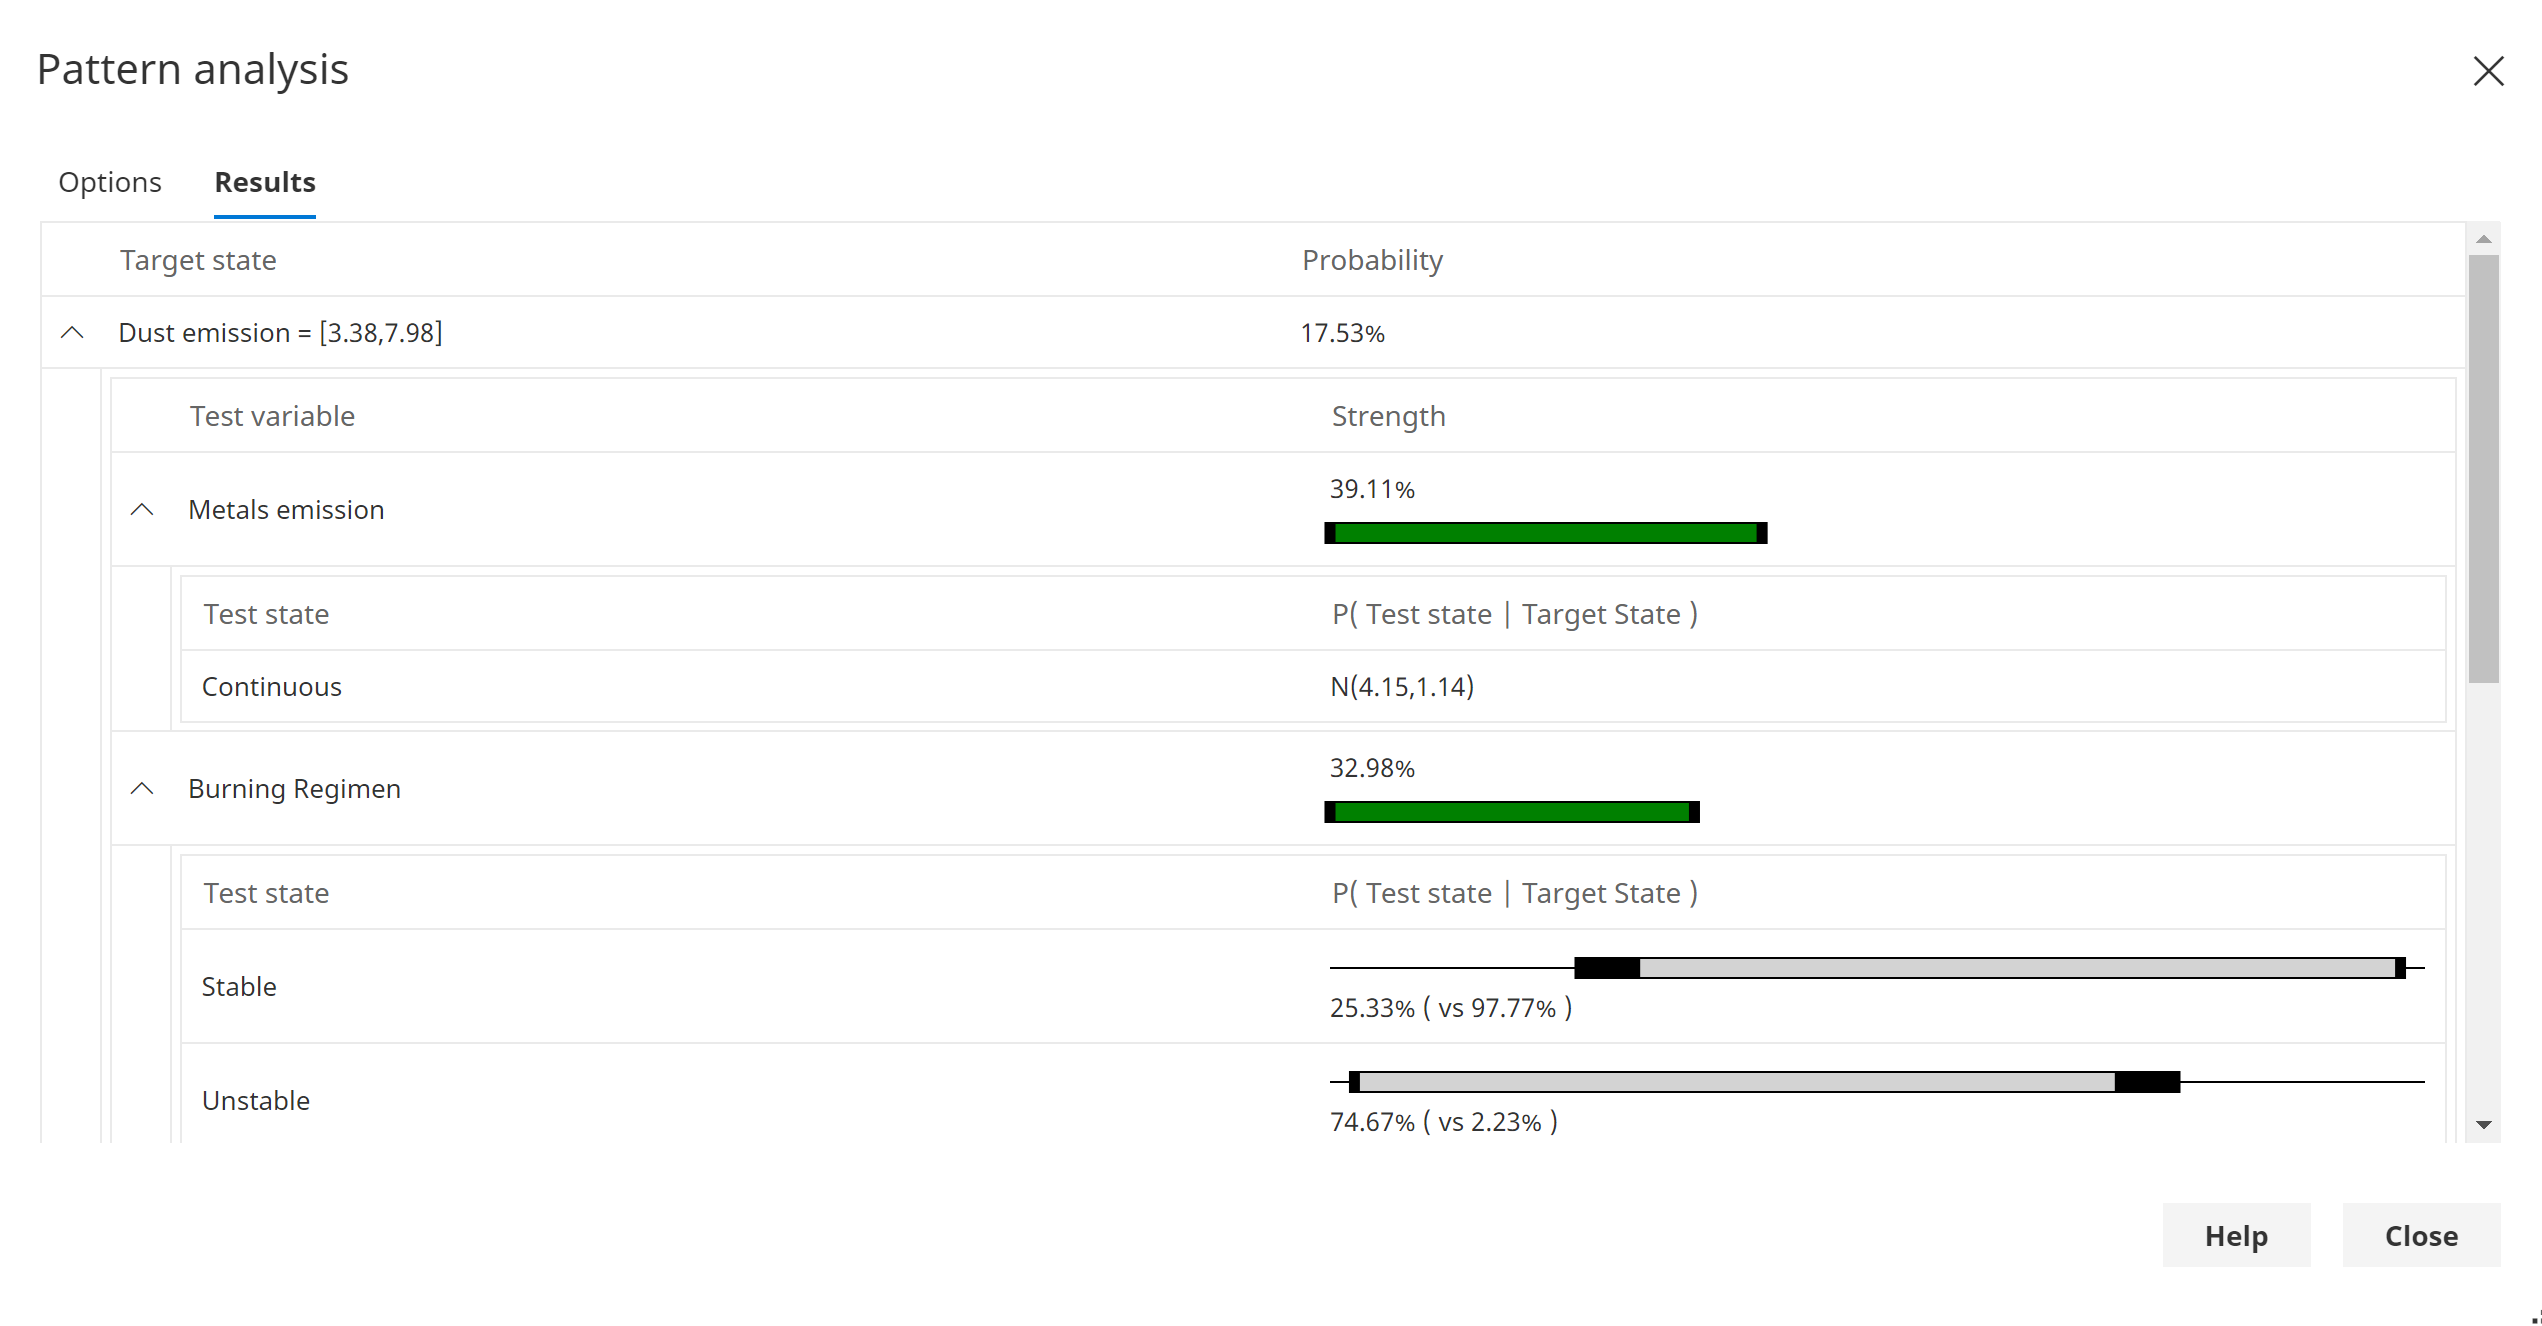Close the dialog using the X icon
The image size is (2542, 1326).
point(2488,71)
